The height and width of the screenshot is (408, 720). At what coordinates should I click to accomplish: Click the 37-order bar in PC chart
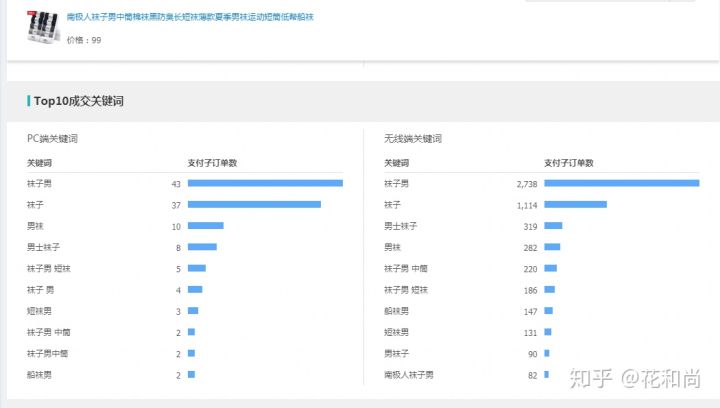[x=254, y=204]
